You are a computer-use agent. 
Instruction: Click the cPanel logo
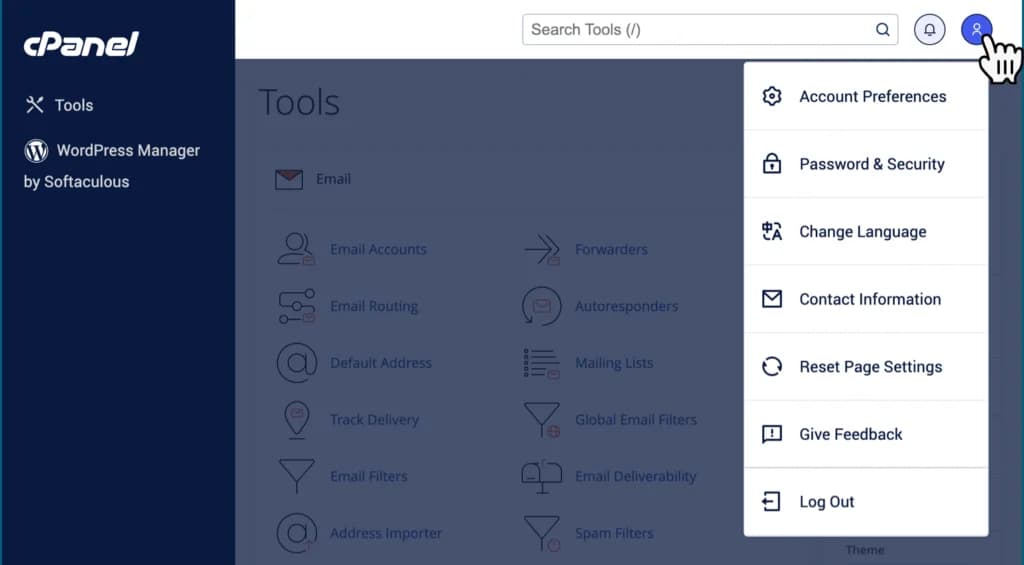coord(81,44)
